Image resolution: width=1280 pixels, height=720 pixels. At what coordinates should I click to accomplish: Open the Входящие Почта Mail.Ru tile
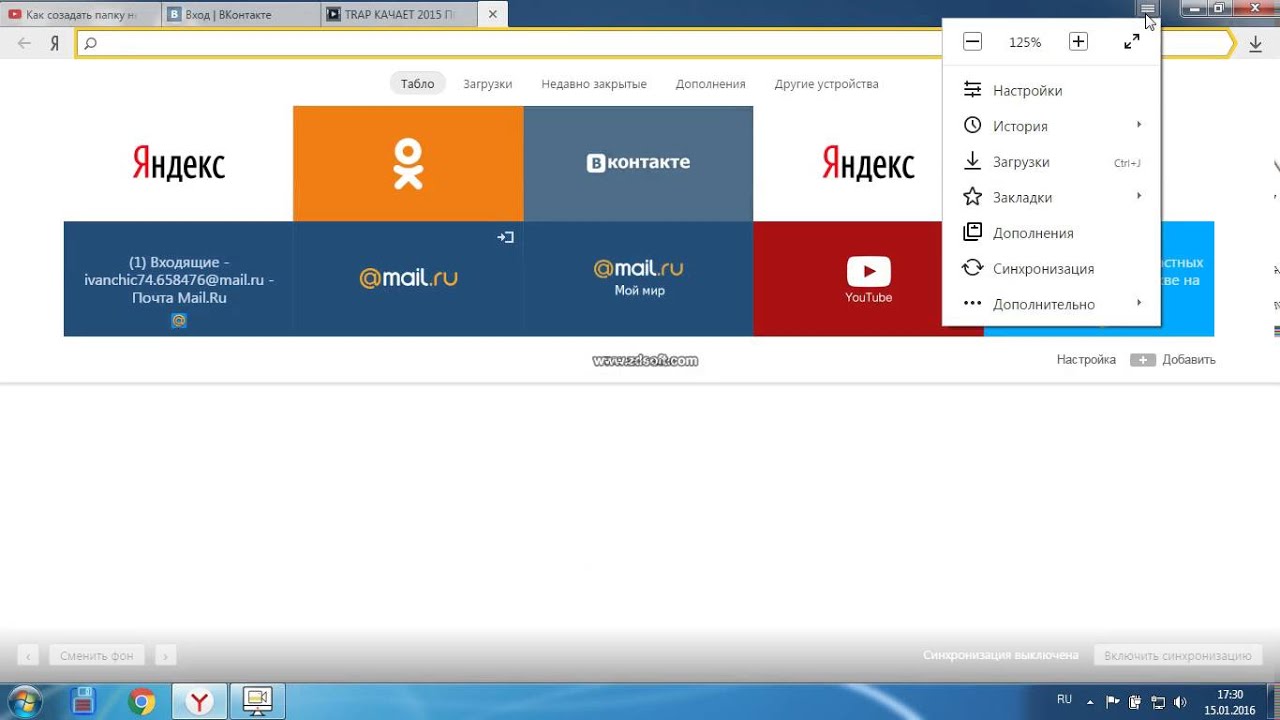click(x=178, y=279)
